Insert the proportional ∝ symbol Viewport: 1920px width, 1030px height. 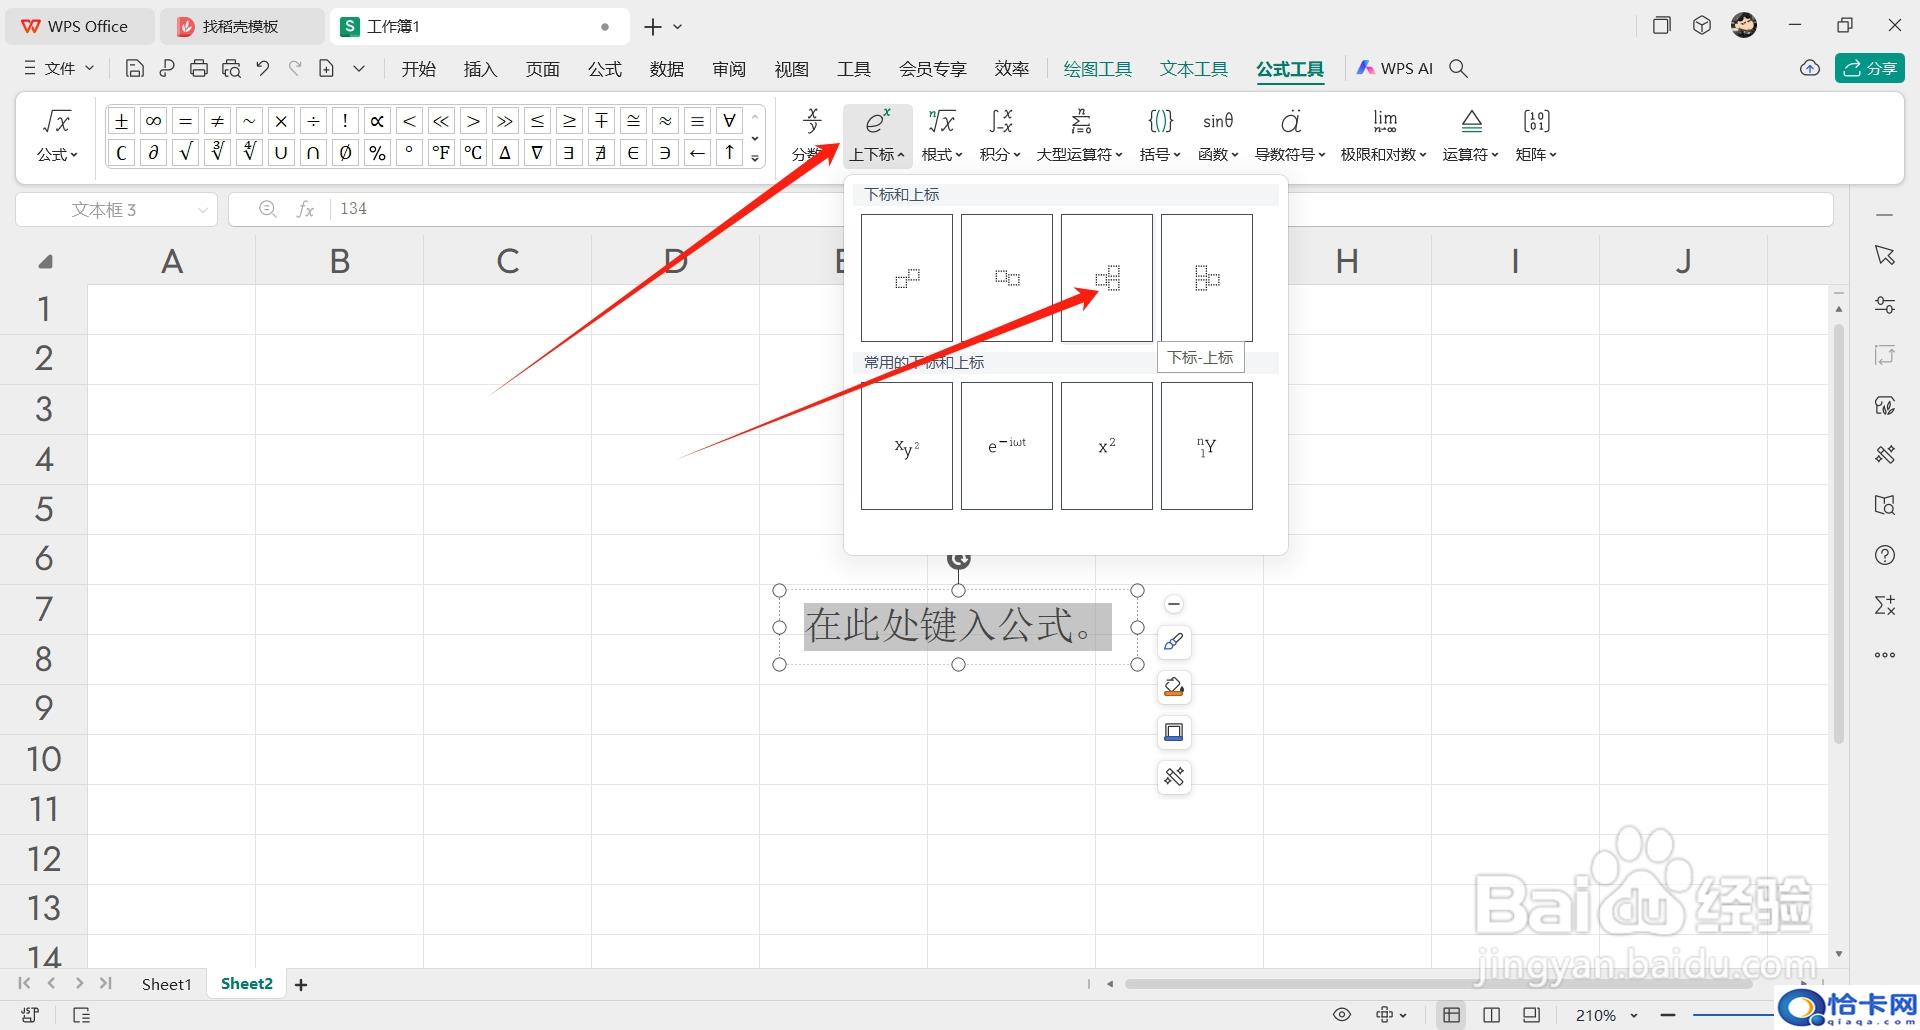pos(377,121)
